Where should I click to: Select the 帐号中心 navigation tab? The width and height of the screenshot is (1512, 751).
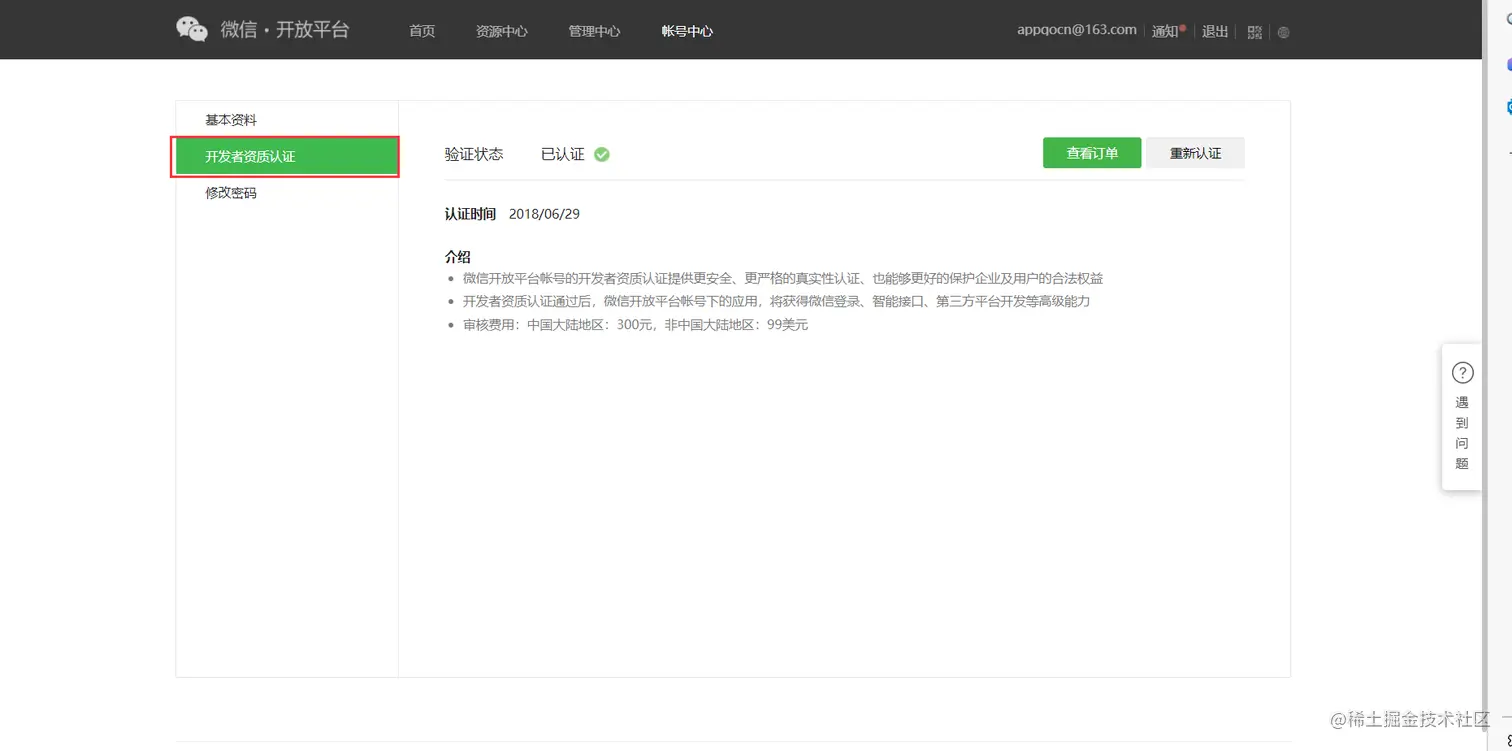[686, 31]
